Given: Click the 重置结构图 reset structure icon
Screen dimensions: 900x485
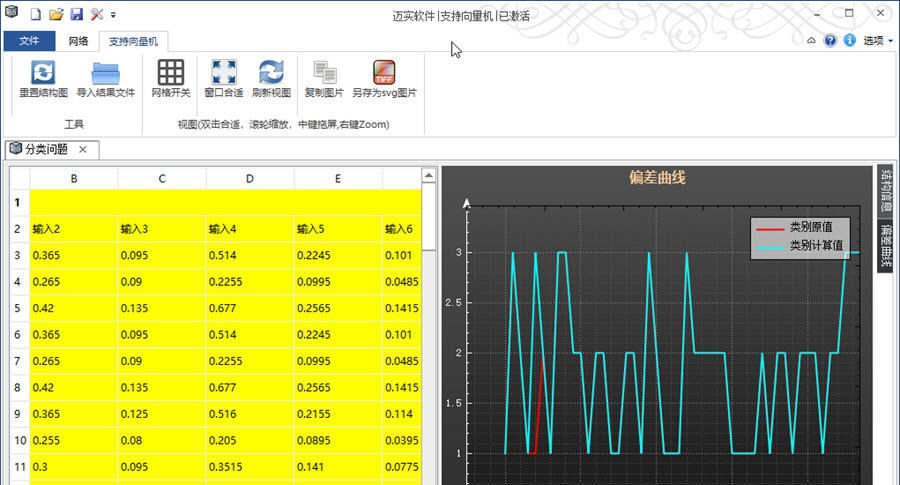Looking at the screenshot, I should 43,73.
